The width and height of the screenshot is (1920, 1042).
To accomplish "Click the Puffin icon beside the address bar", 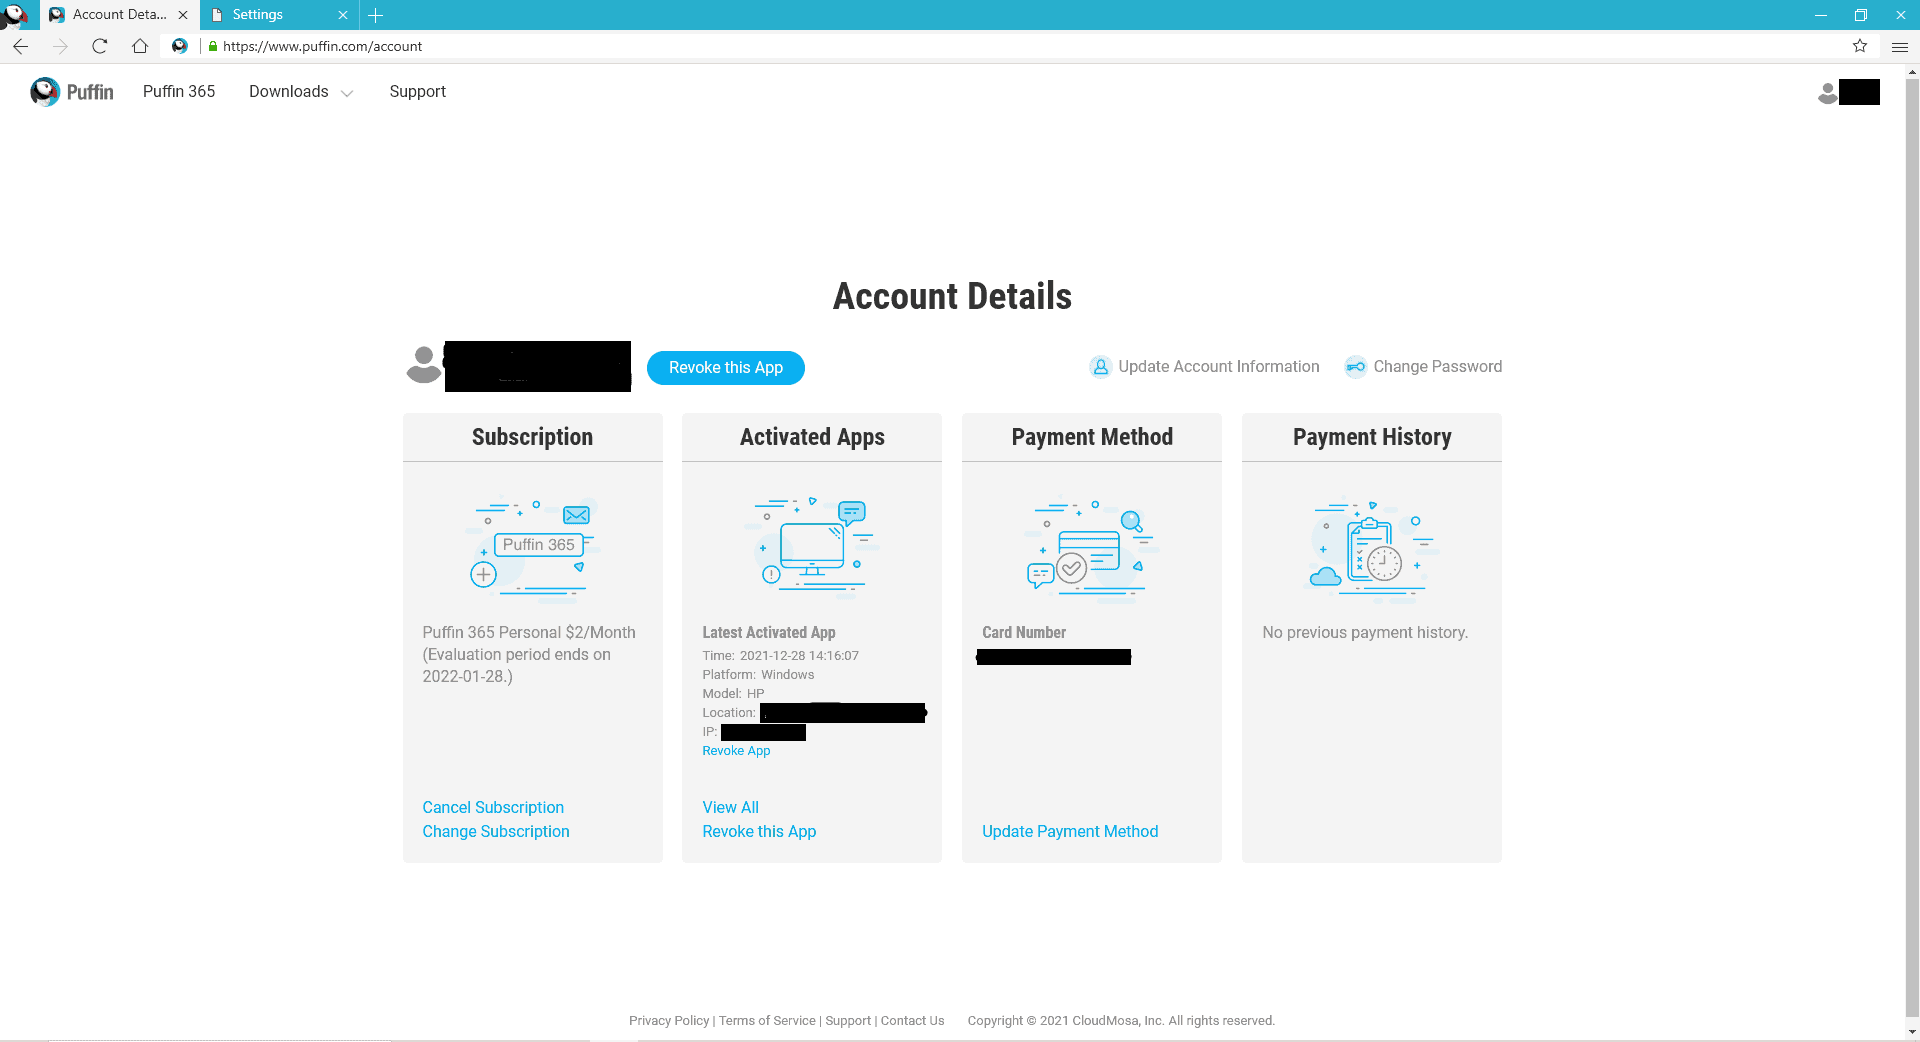I will [x=180, y=46].
